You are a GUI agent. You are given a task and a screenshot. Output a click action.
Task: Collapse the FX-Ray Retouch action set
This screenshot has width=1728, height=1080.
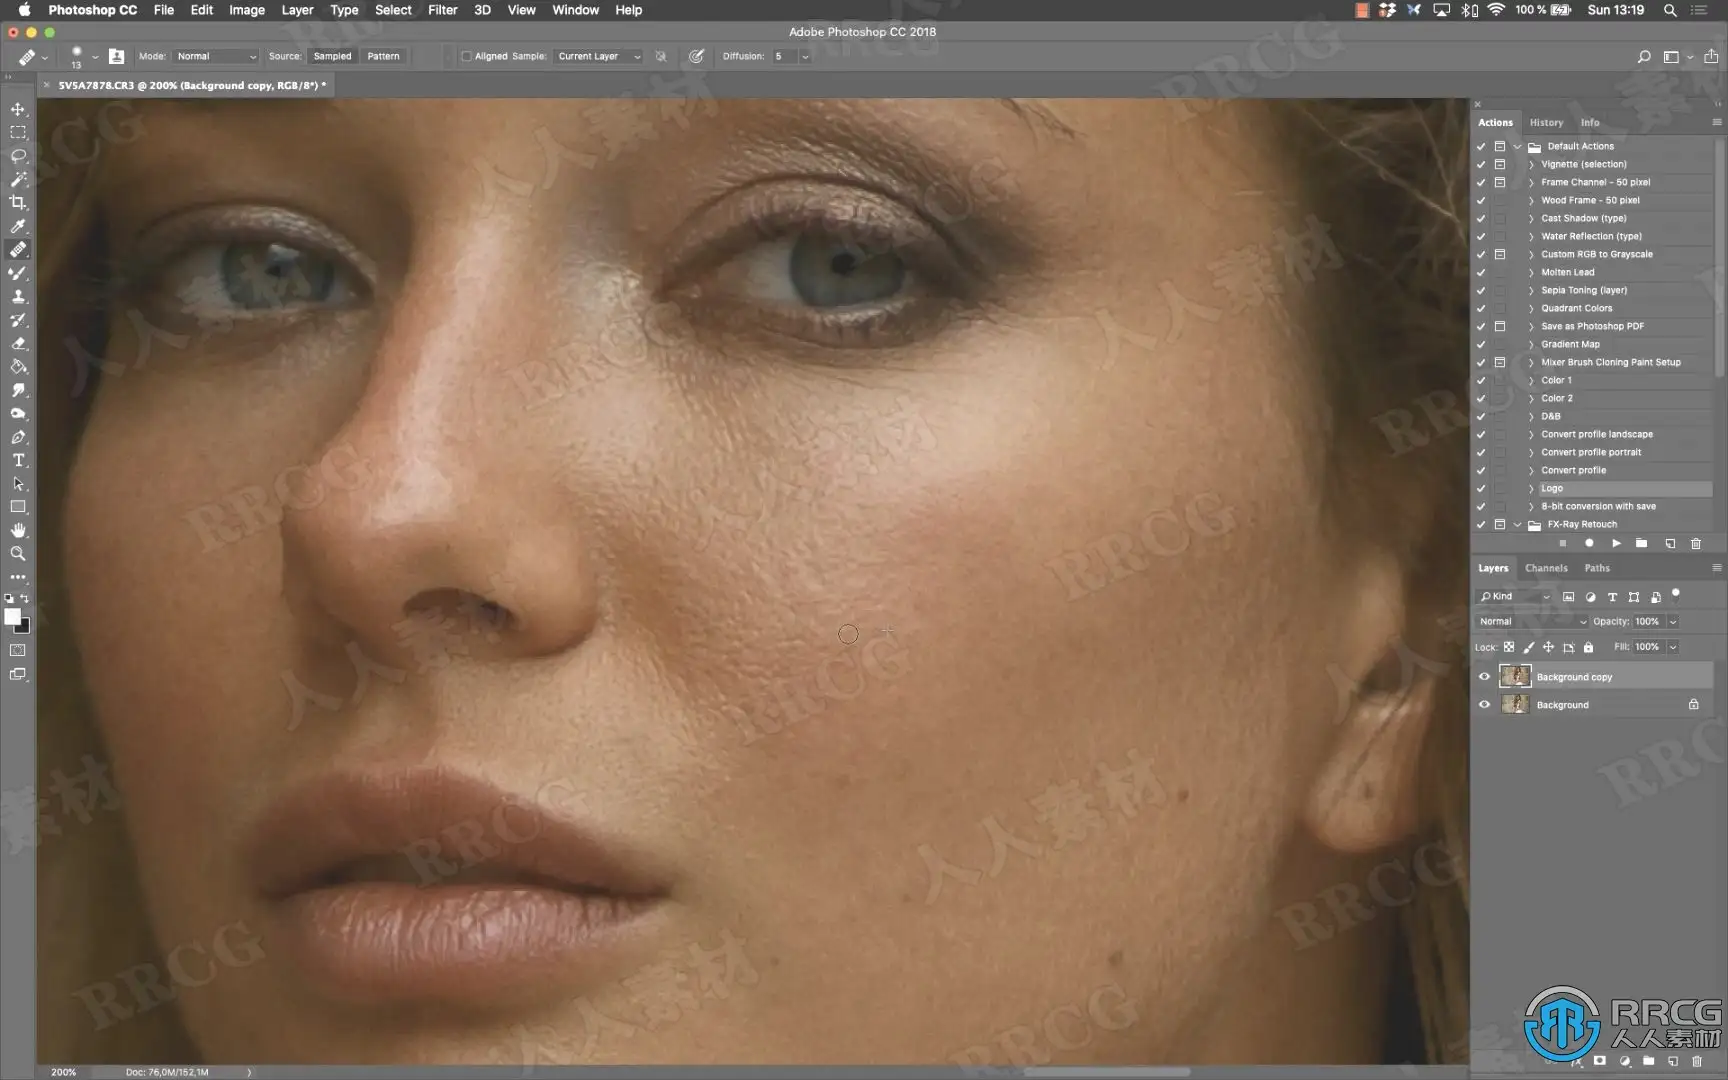pos(1518,524)
